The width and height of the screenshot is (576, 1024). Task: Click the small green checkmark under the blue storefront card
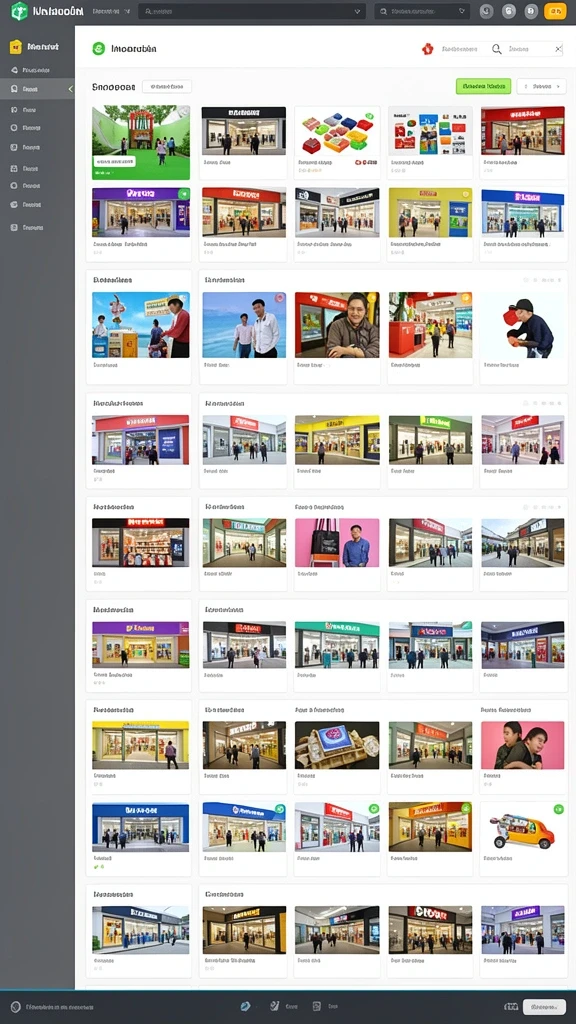[x=96, y=867]
